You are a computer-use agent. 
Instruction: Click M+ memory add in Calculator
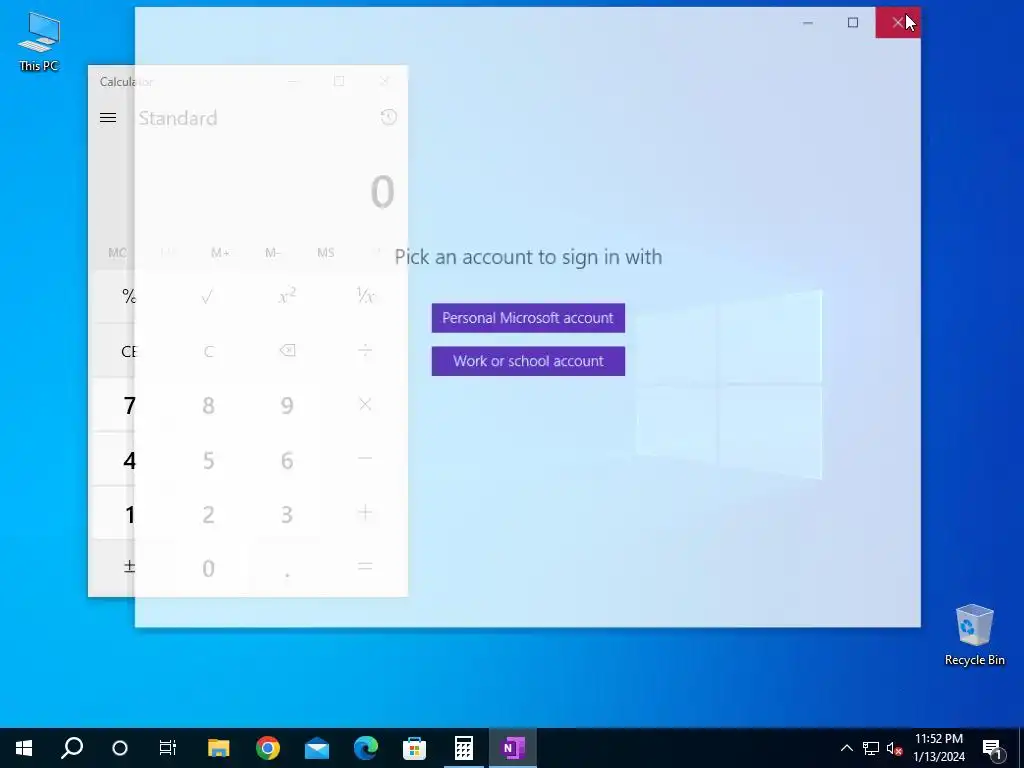click(x=220, y=253)
